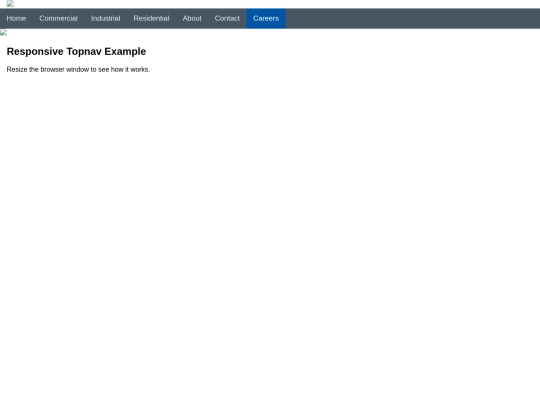
Task: Open the Home nav link
Action: 16,19
